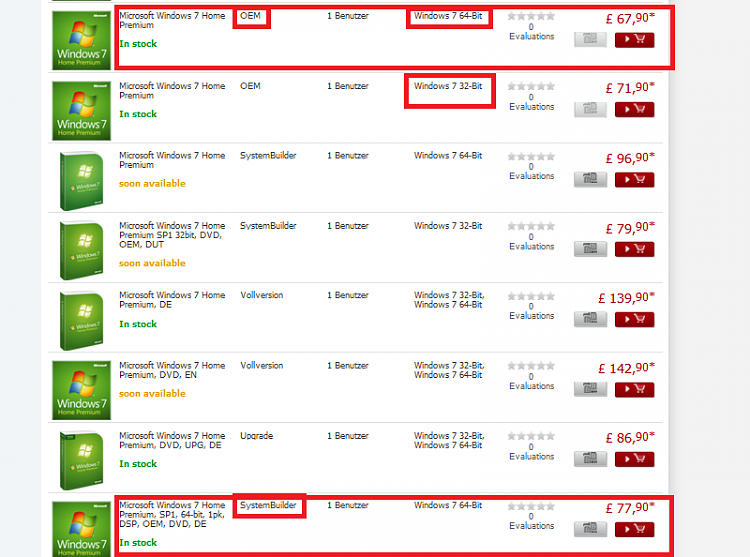Screen dimensions: 750x557
Task: Open the box image of the £ 79,90 SystemBuilder item
Action: (81, 251)
